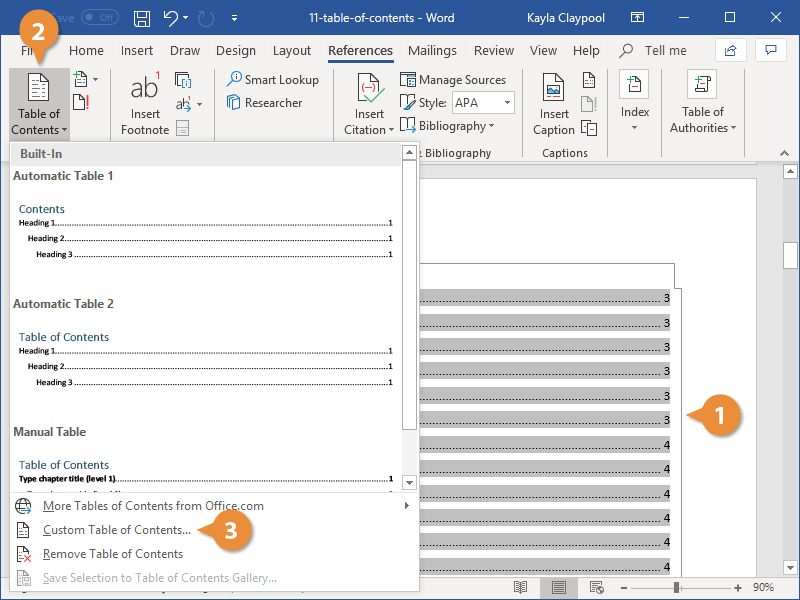
Task: Open the Review ribbon tab
Action: (493, 51)
